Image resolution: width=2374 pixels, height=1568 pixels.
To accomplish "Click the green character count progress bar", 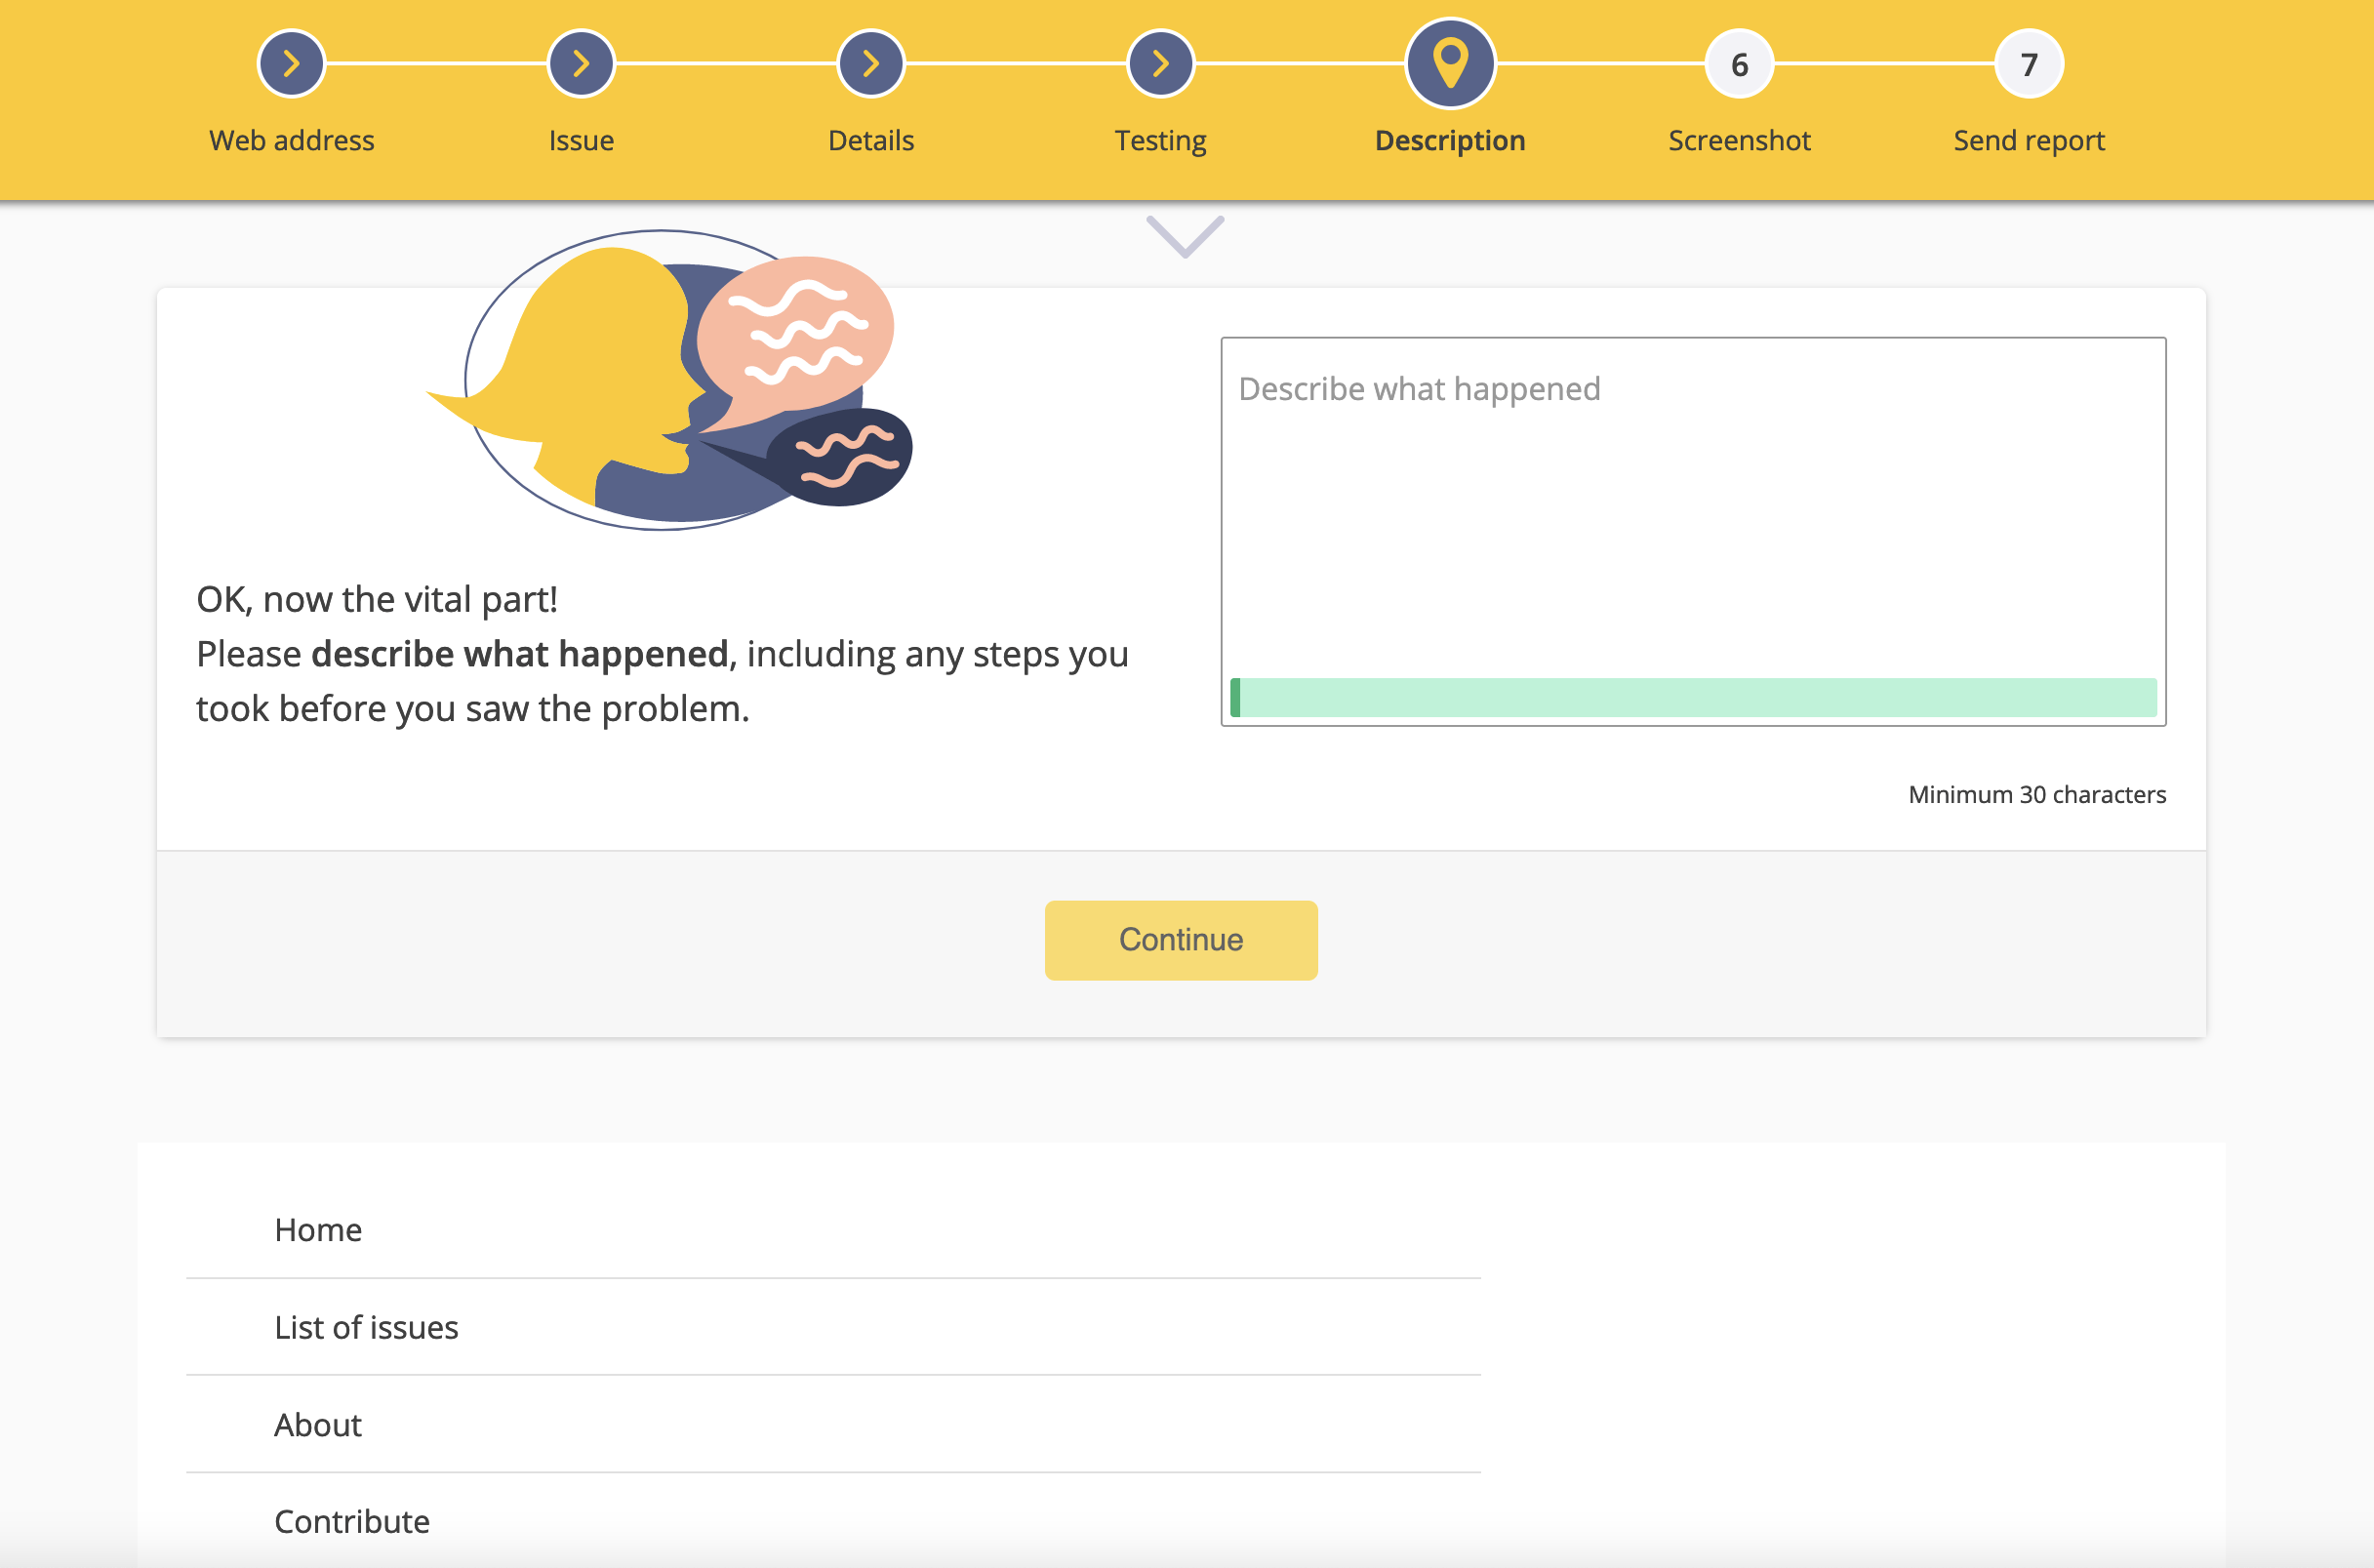I will (1693, 697).
